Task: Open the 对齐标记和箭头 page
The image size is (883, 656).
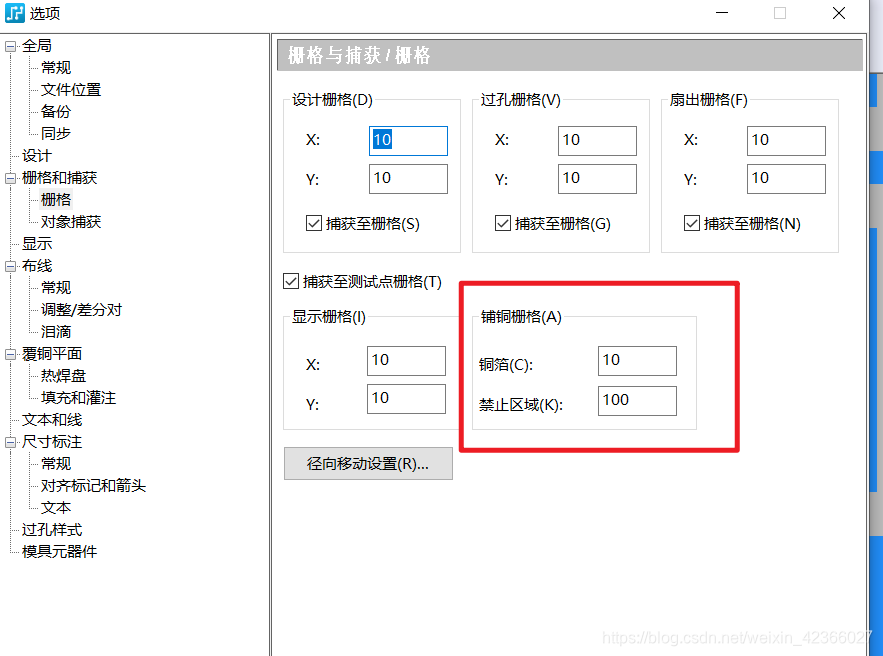Action: pos(93,485)
